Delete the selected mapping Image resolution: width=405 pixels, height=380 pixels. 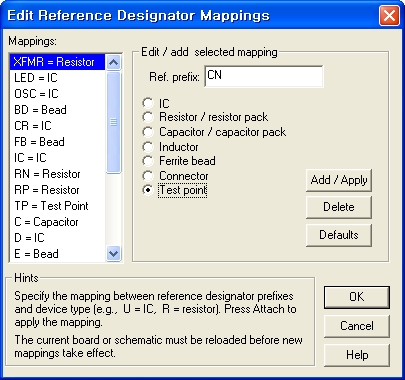click(339, 207)
